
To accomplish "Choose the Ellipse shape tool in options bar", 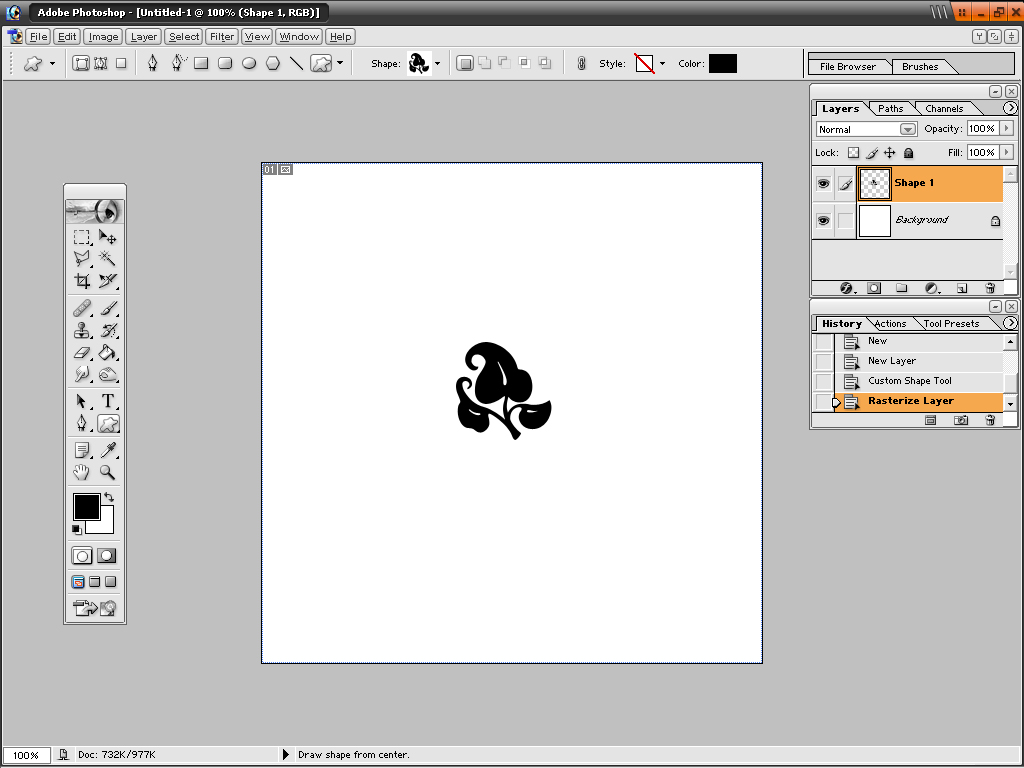I will 249,64.
